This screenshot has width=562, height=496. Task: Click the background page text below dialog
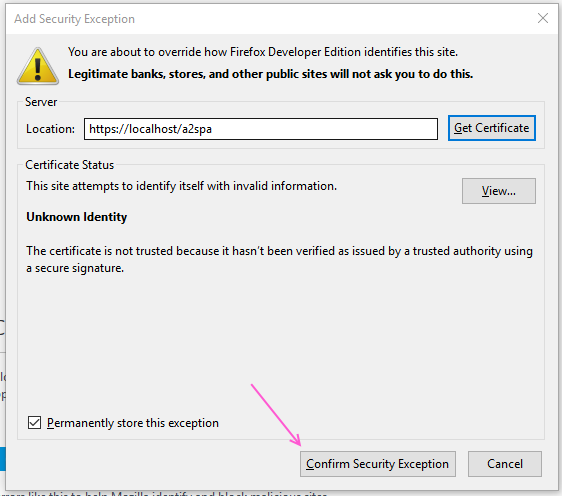(x=164, y=494)
